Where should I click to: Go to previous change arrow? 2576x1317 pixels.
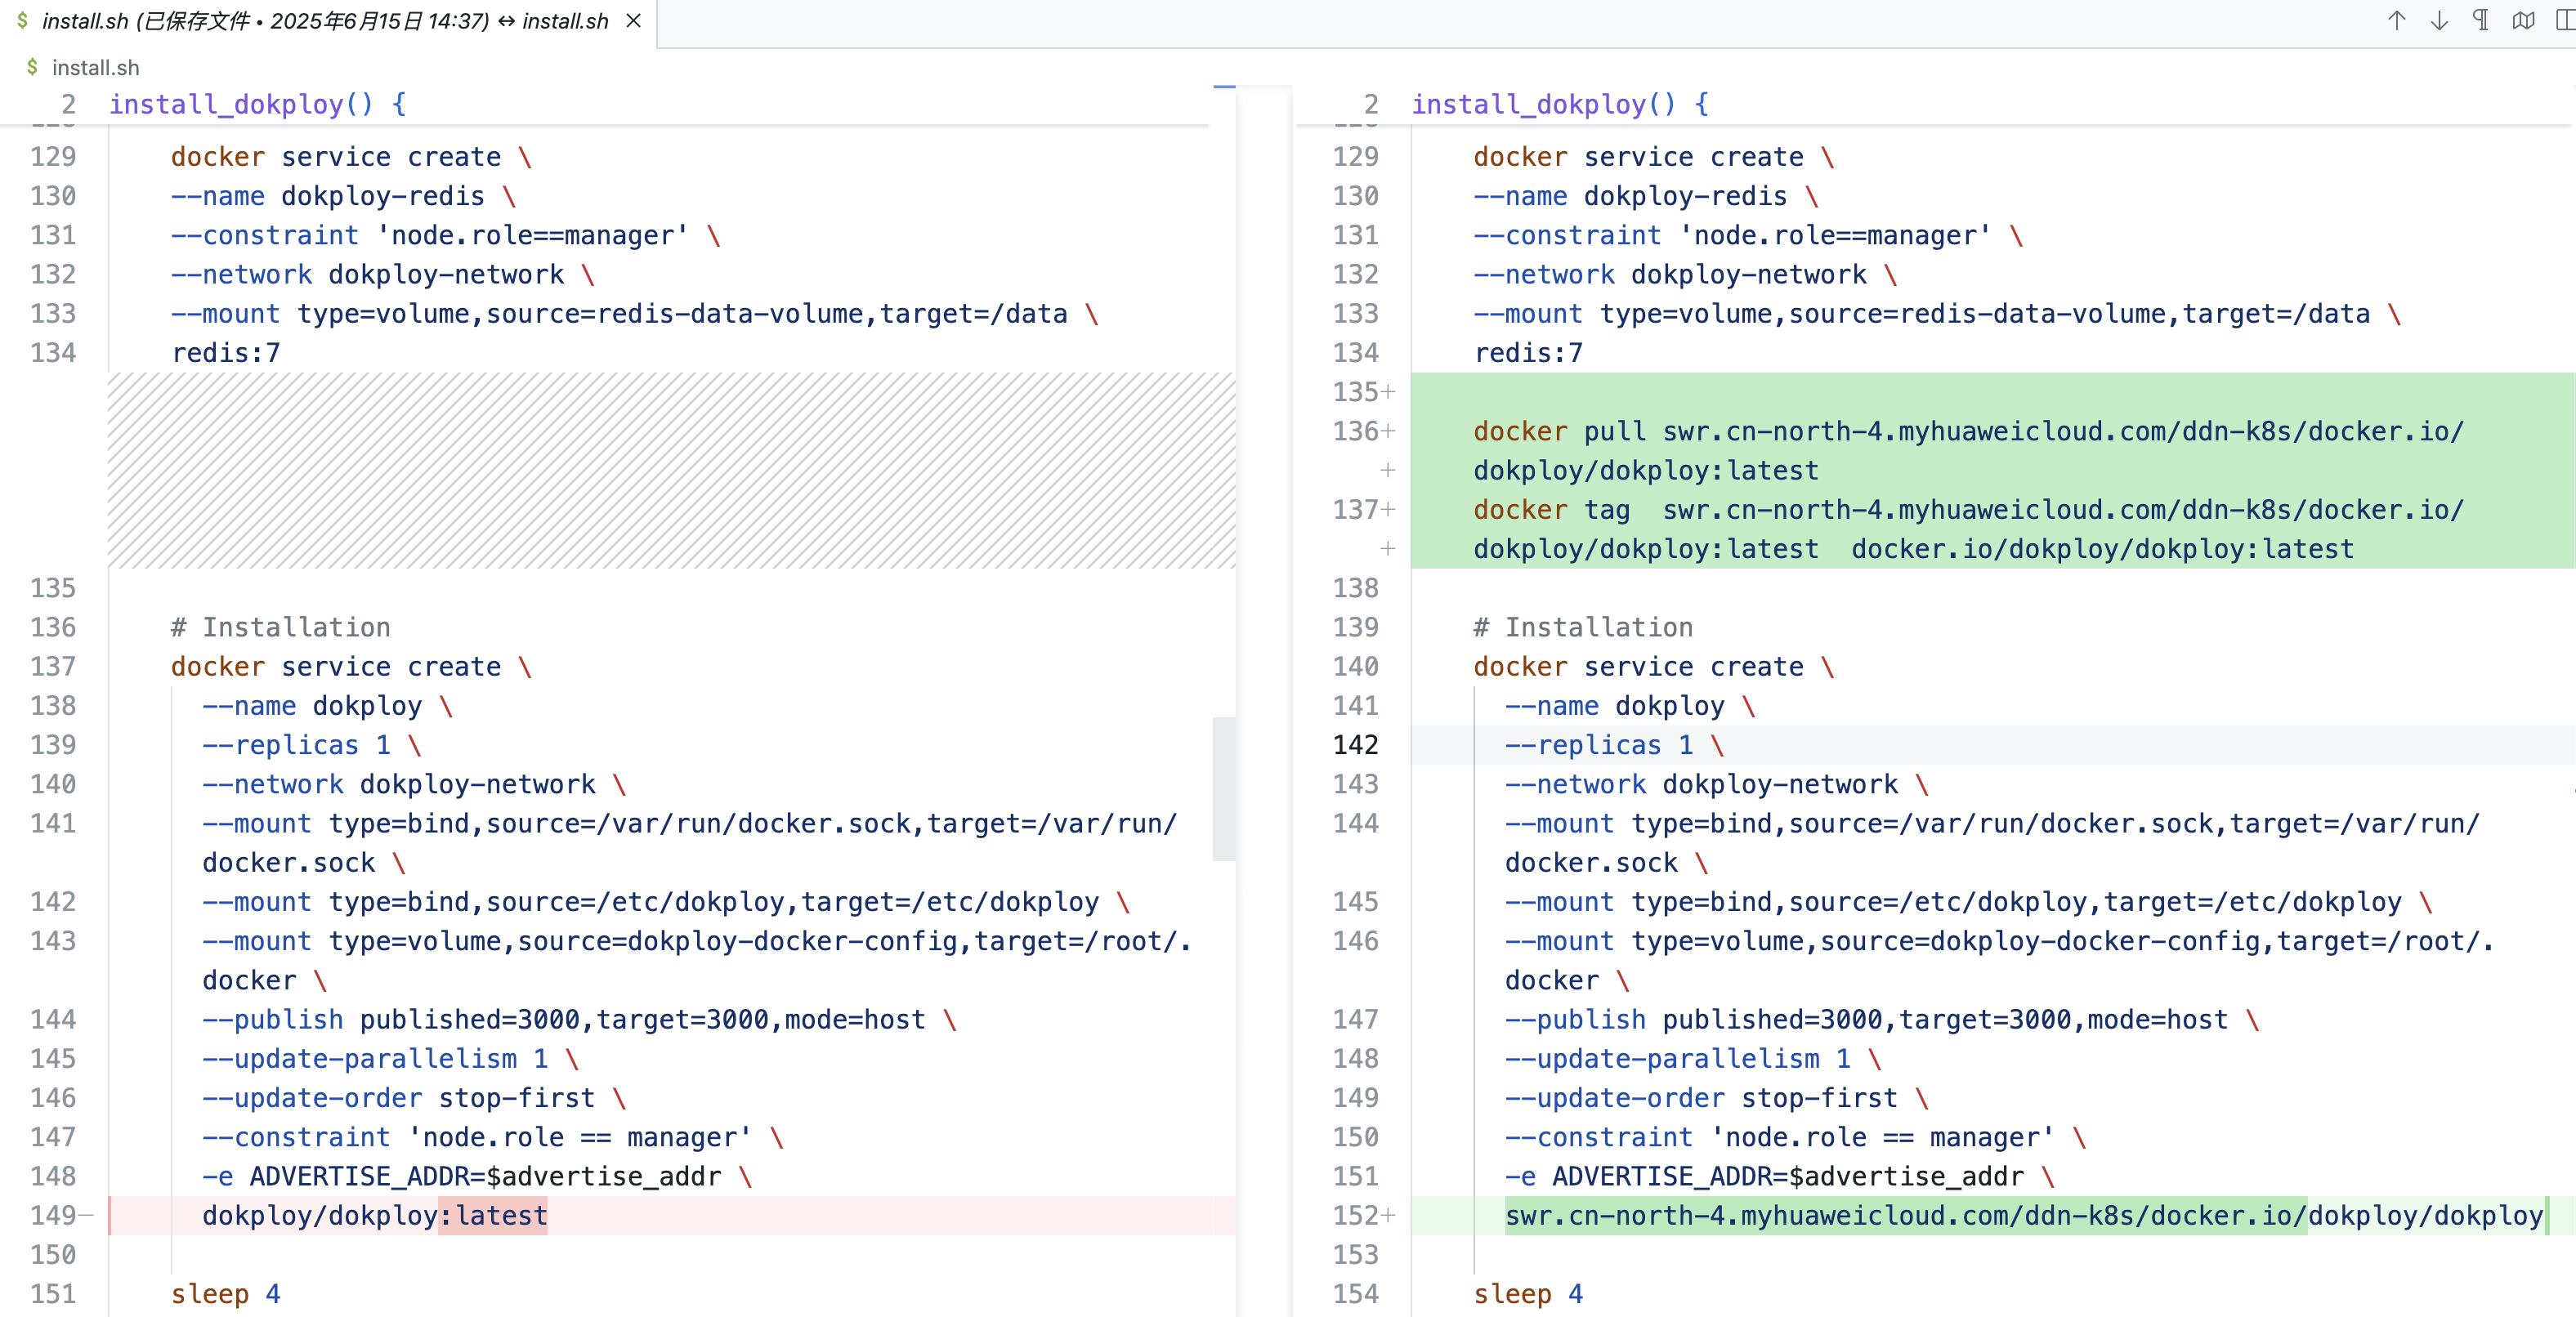(x=2396, y=21)
